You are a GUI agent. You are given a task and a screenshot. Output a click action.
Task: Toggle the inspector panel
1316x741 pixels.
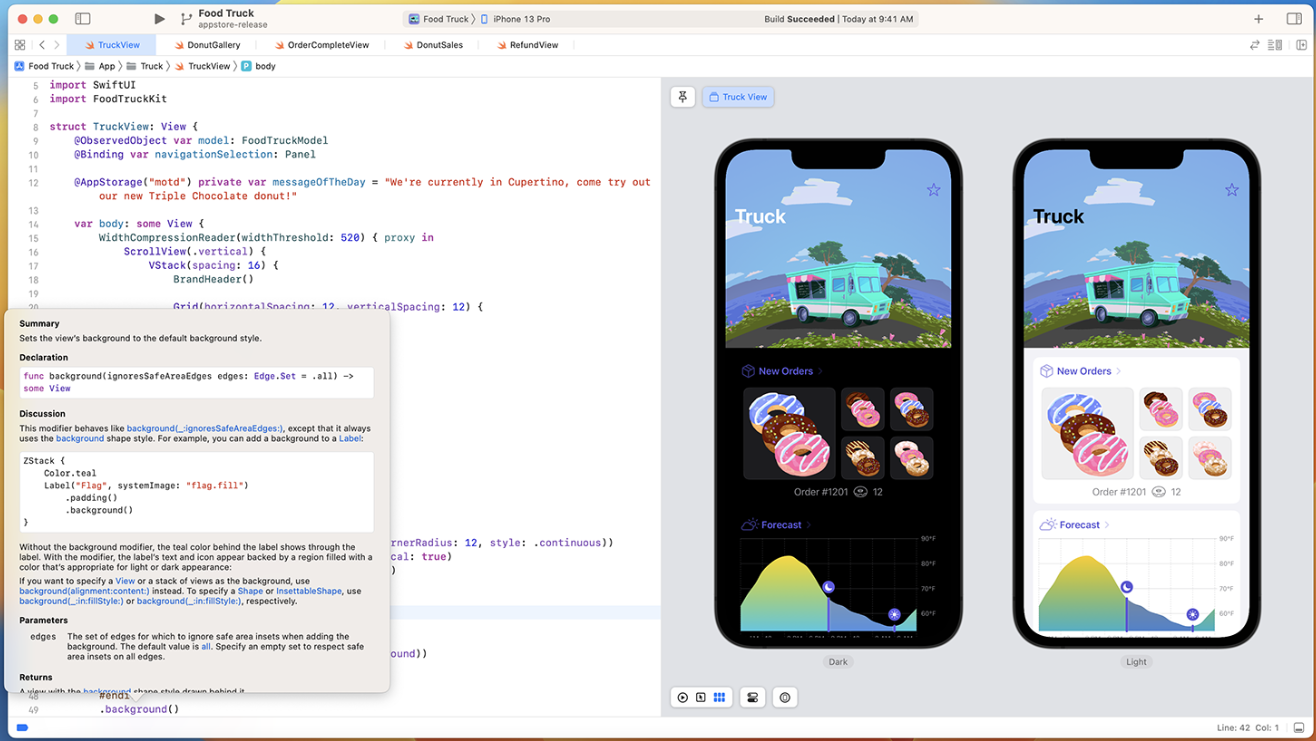[x=1294, y=19]
